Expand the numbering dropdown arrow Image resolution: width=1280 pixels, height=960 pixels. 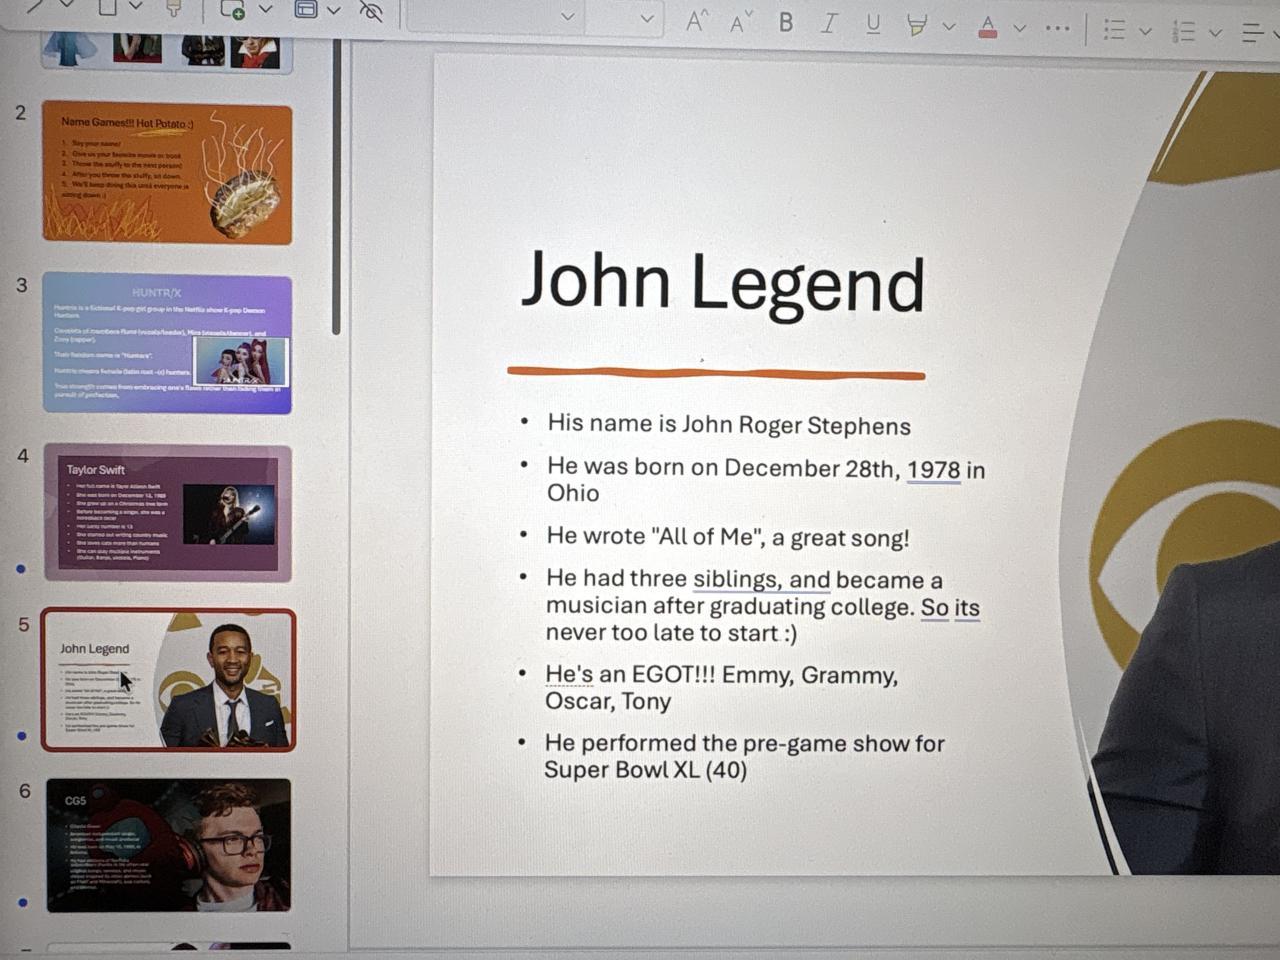click(x=1216, y=33)
